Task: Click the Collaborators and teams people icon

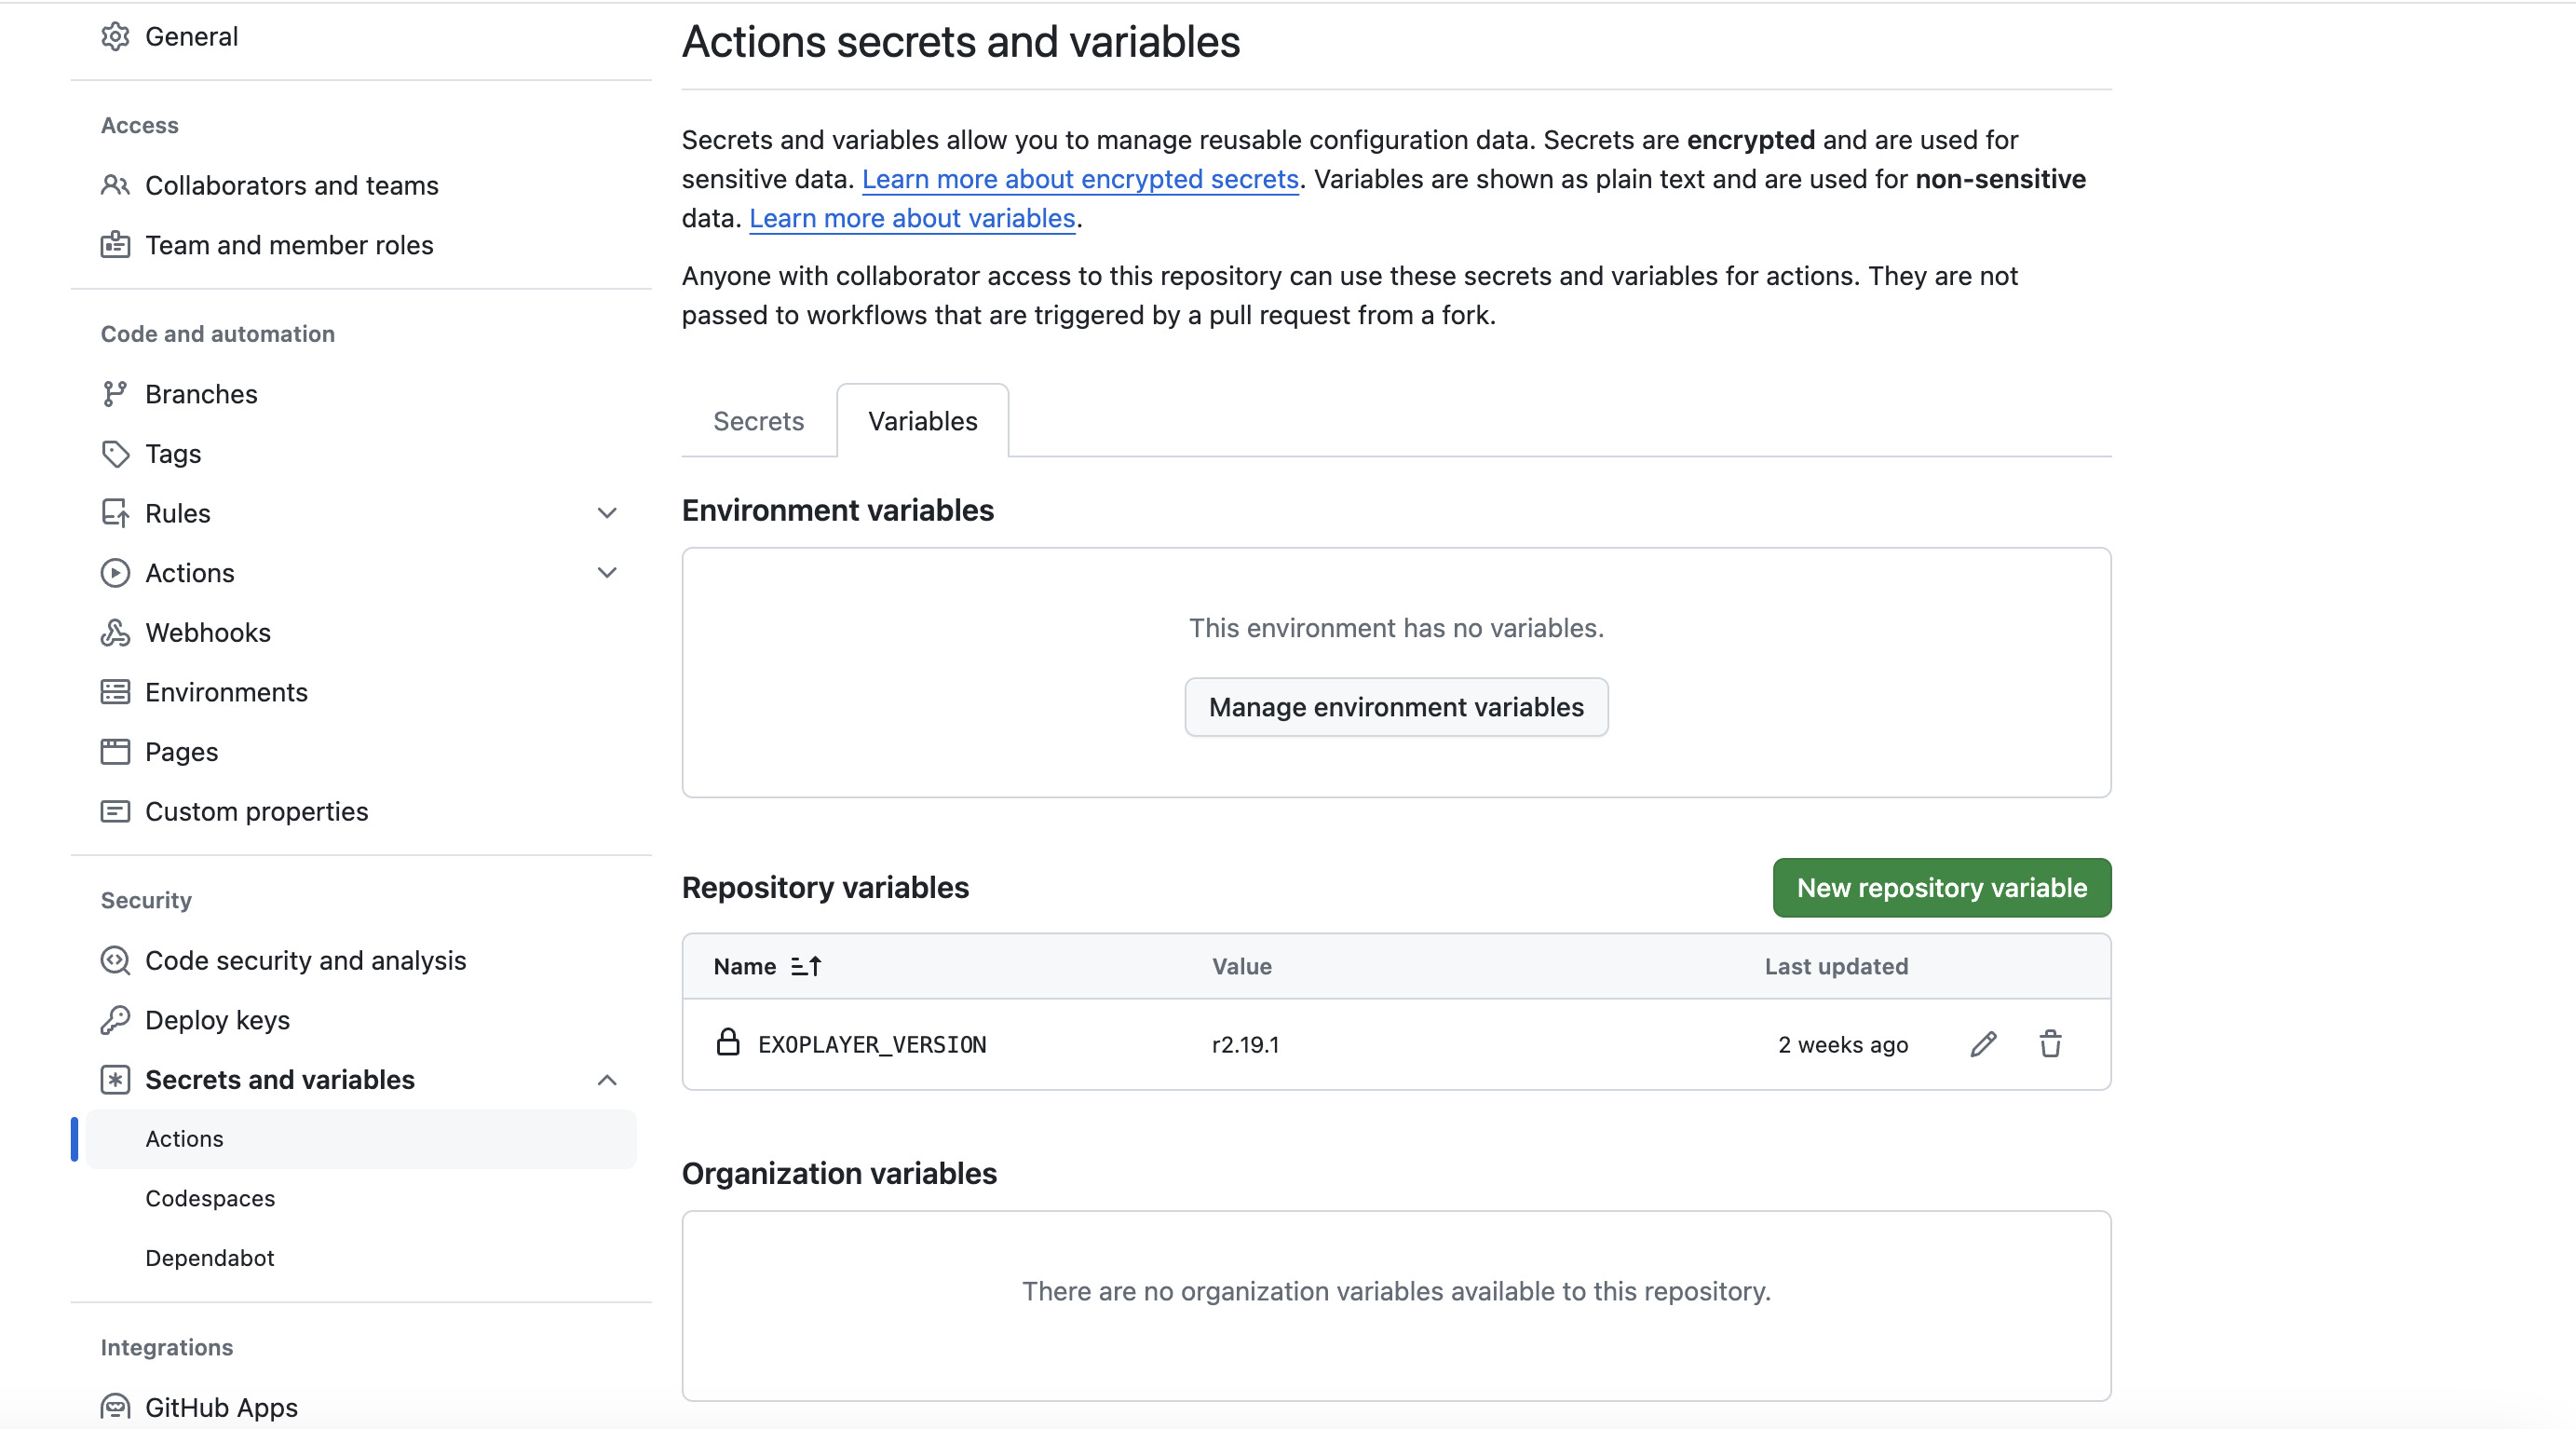Action: [115, 185]
